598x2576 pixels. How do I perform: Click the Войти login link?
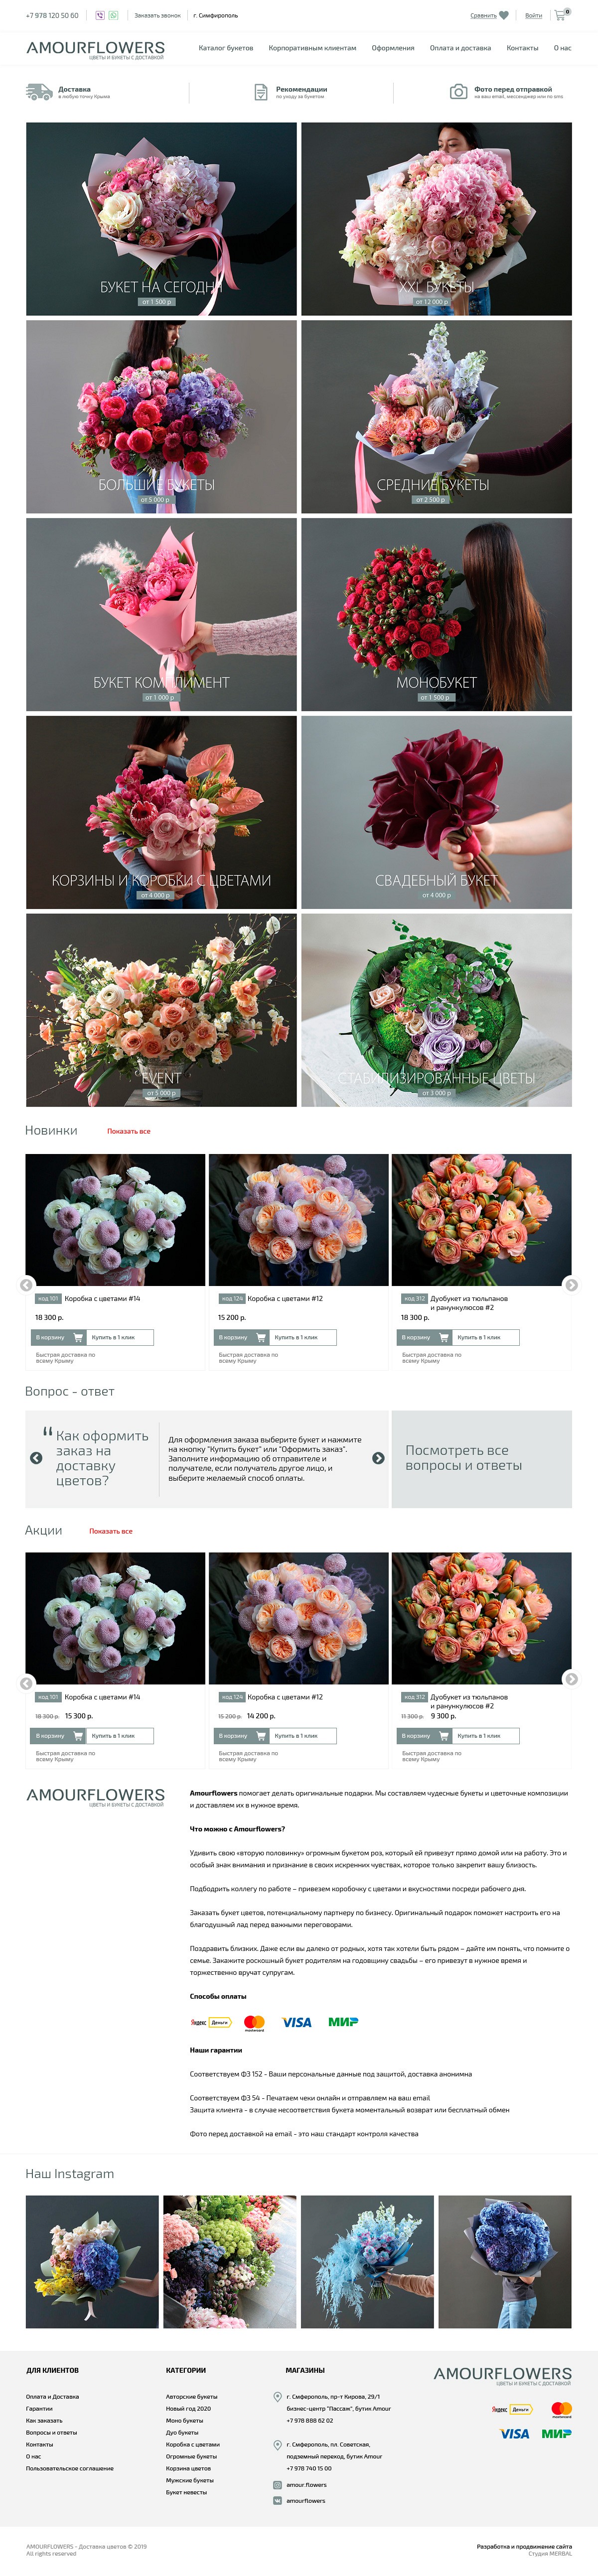(533, 15)
